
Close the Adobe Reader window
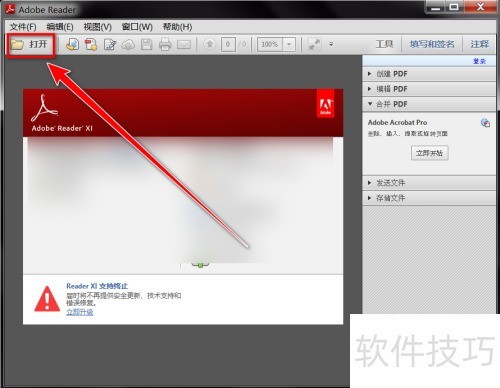click(480, 7)
